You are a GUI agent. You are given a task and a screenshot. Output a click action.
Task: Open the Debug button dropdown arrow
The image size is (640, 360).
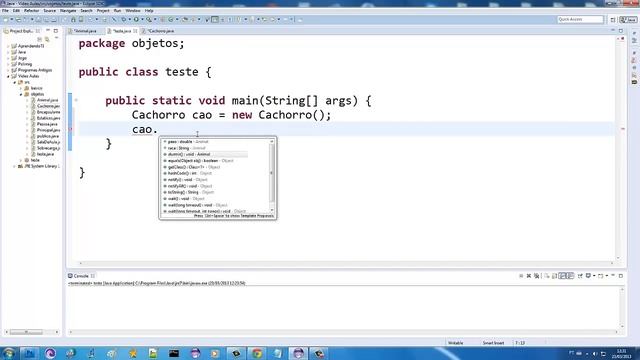tap(129, 20)
